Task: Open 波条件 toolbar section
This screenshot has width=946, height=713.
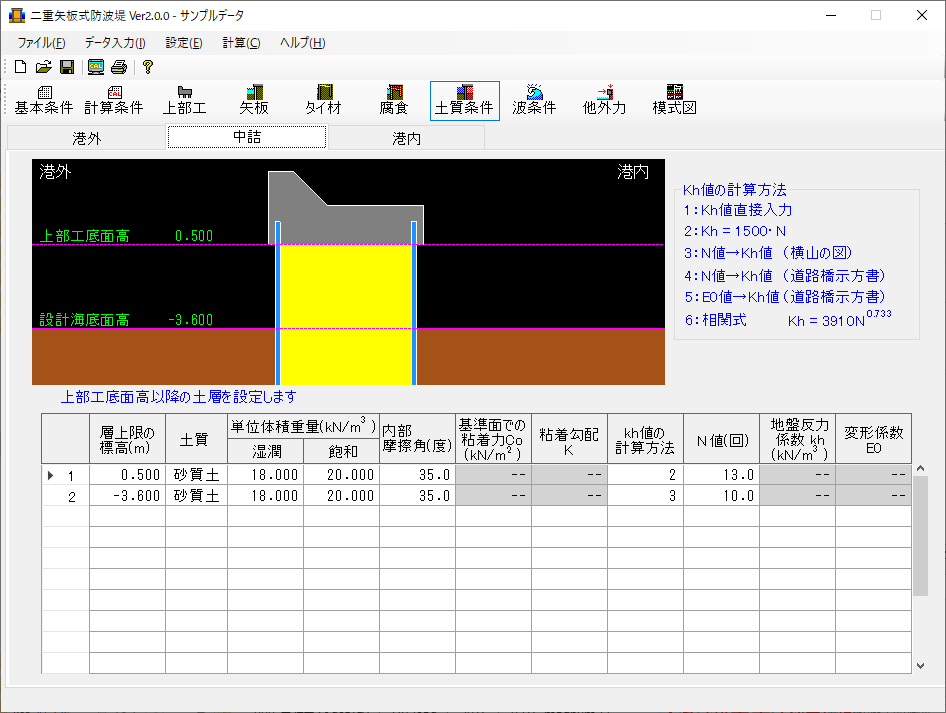Action: click(535, 101)
